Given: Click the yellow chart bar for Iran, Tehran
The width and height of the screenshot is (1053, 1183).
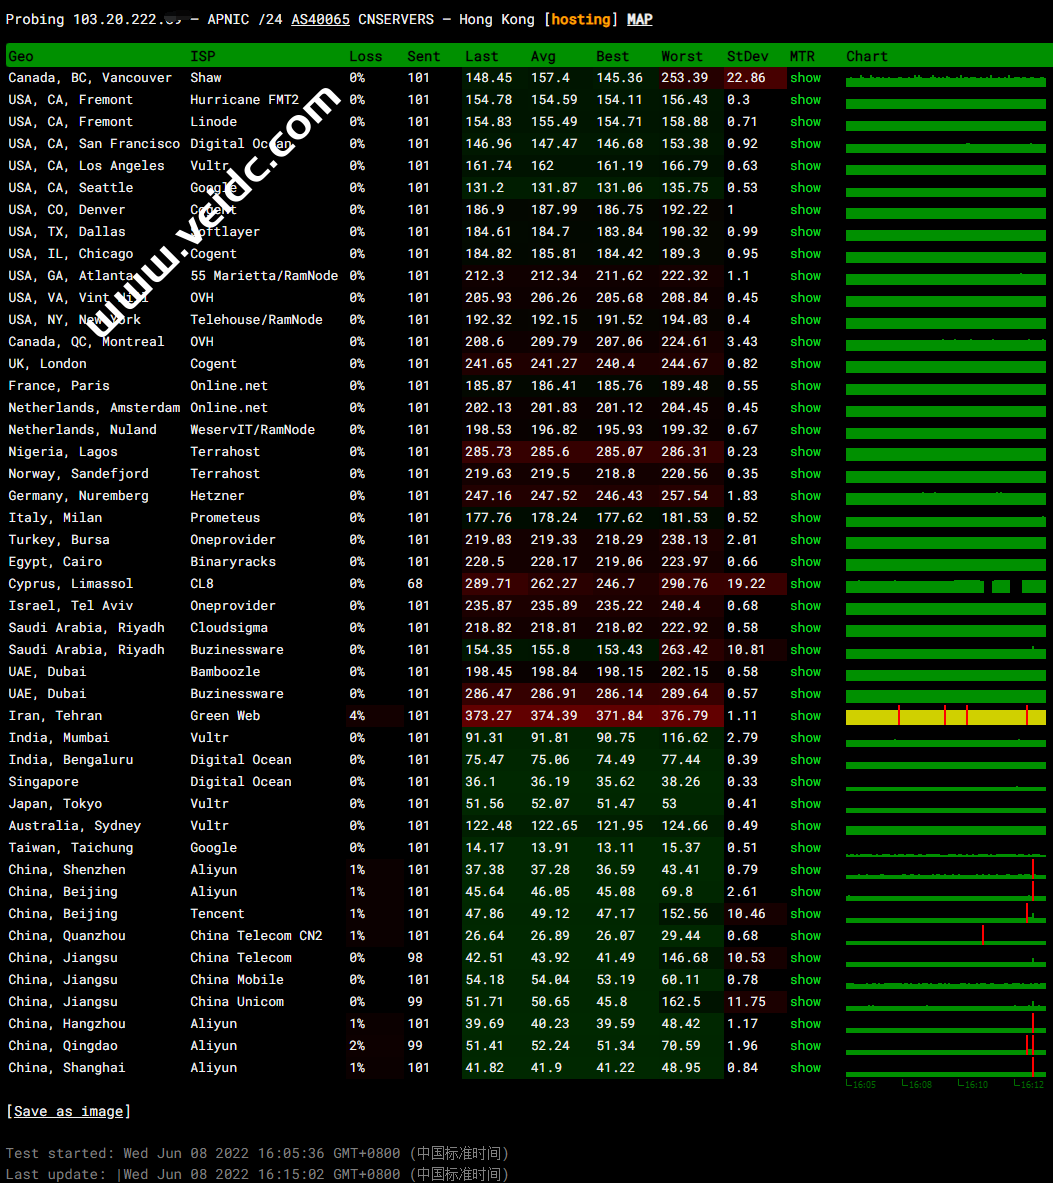Looking at the screenshot, I should tap(946, 717).
